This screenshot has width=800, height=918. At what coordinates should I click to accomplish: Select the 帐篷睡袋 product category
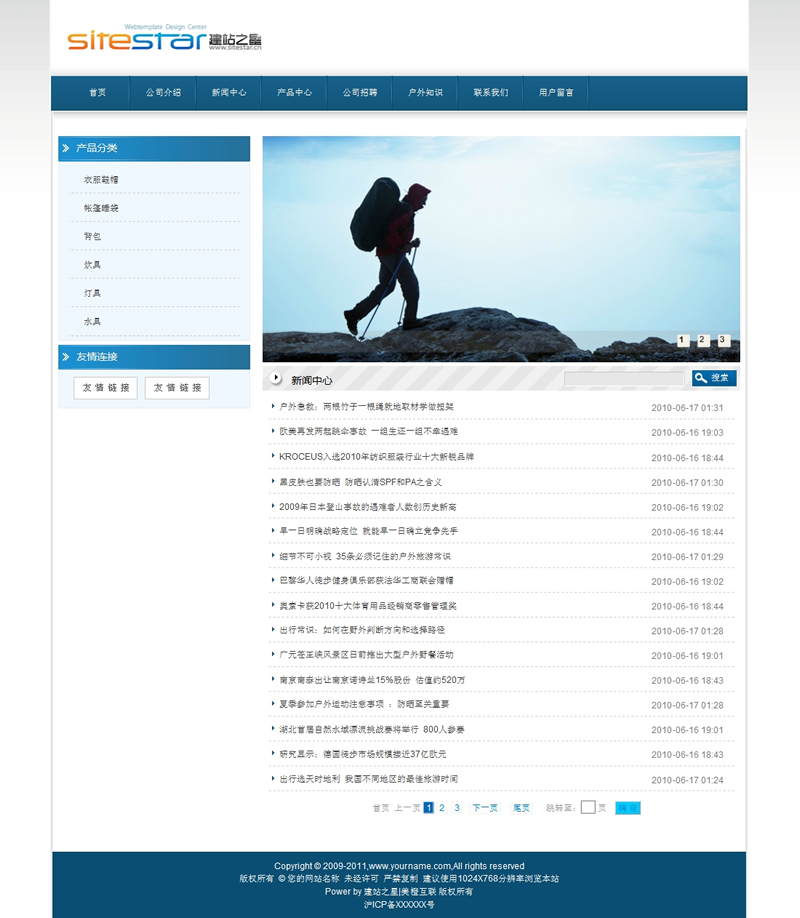coord(101,208)
